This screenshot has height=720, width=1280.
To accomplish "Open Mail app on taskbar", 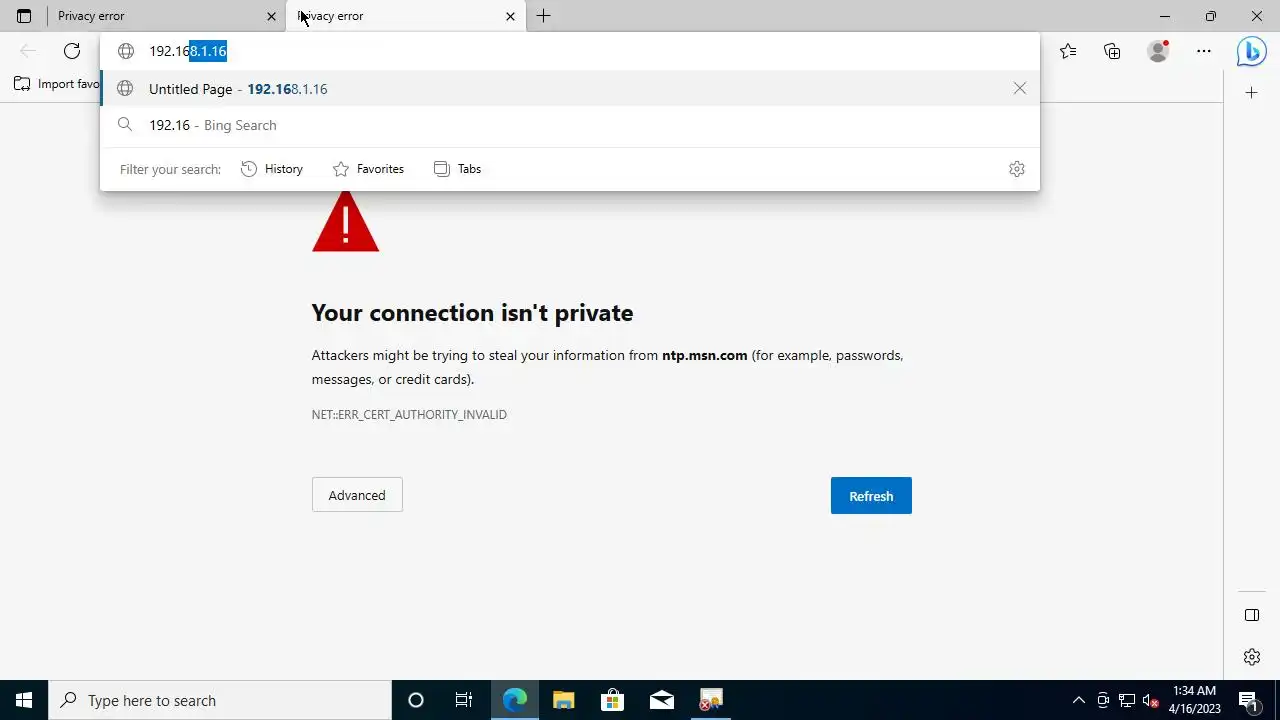I will click(662, 700).
